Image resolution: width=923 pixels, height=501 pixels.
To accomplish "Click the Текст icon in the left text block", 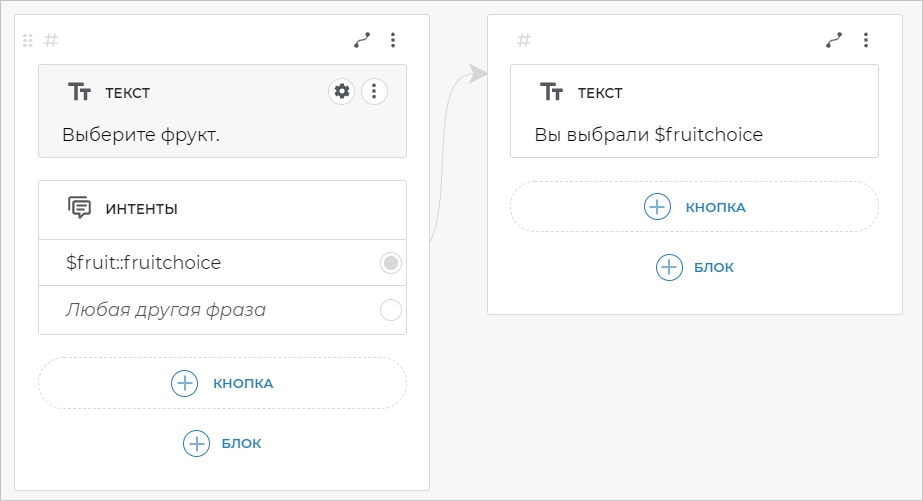I will [79, 93].
